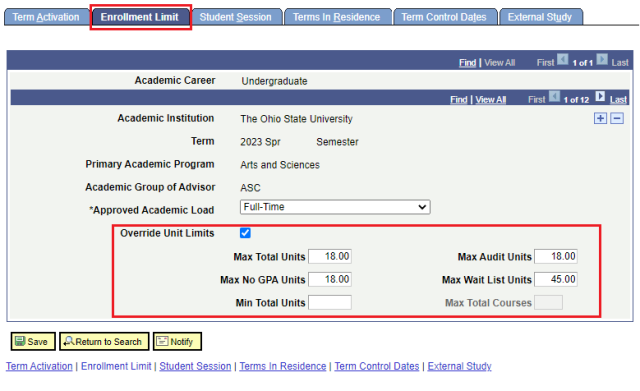This screenshot has width=640, height=391.
Task: Click '1 of 12' row counter text
Action: pyautogui.click(x=576, y=100)
